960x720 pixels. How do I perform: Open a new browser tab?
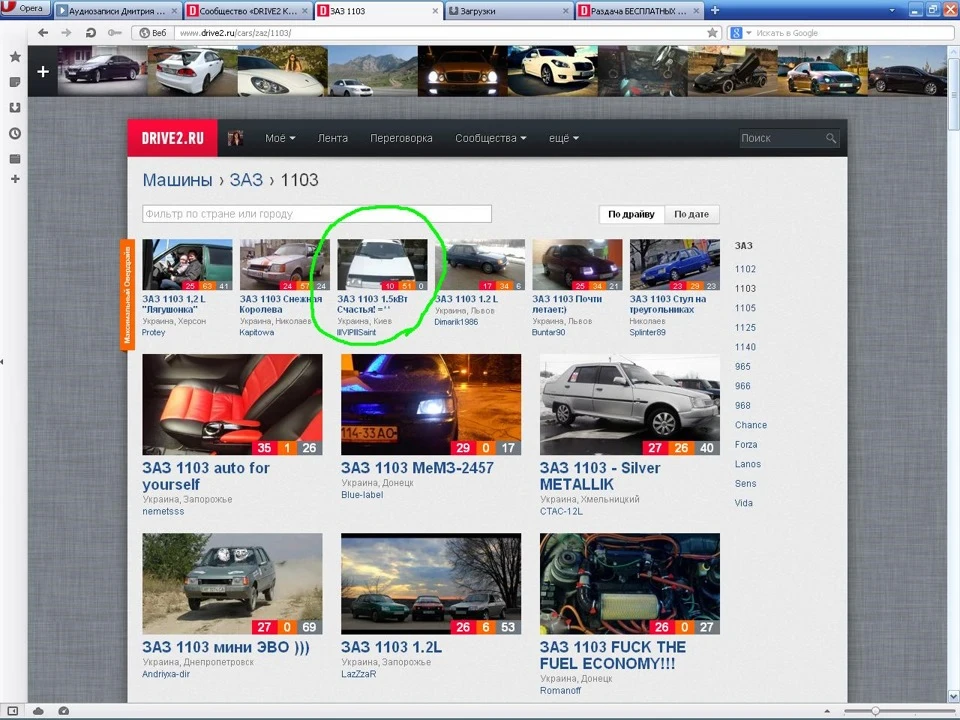tap(714, 10)
